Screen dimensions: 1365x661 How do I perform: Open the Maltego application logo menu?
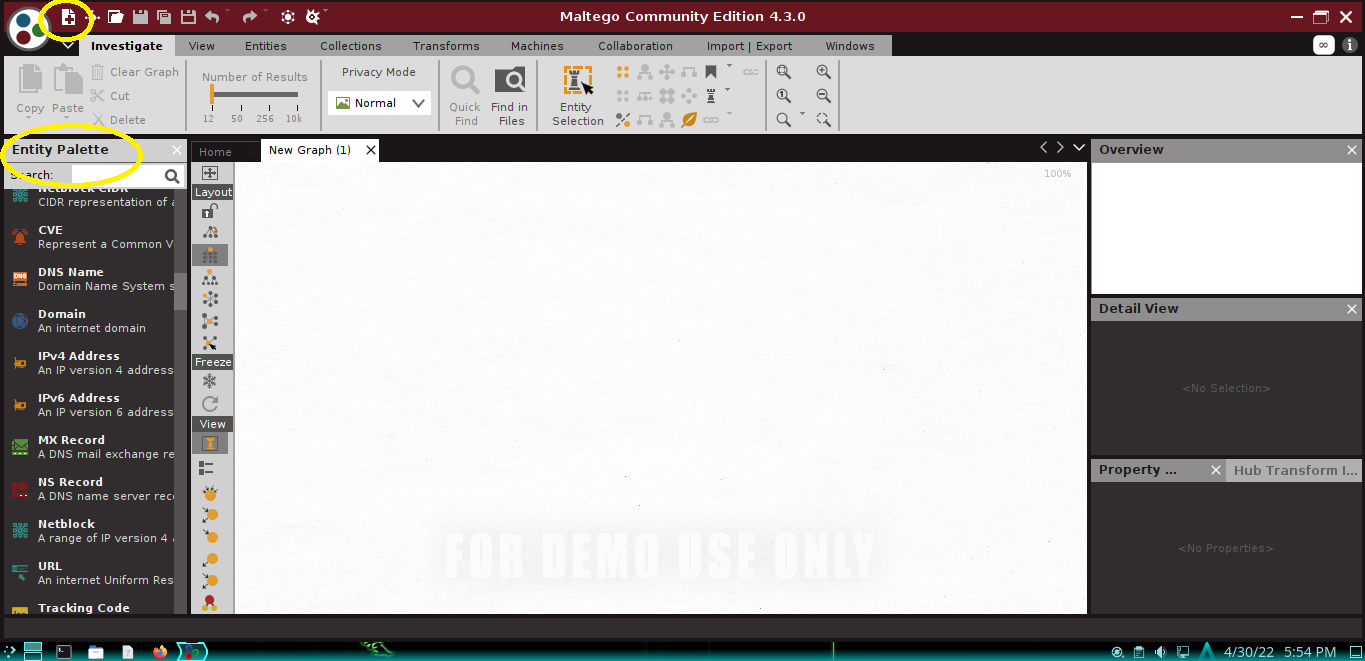coord(28,27)
